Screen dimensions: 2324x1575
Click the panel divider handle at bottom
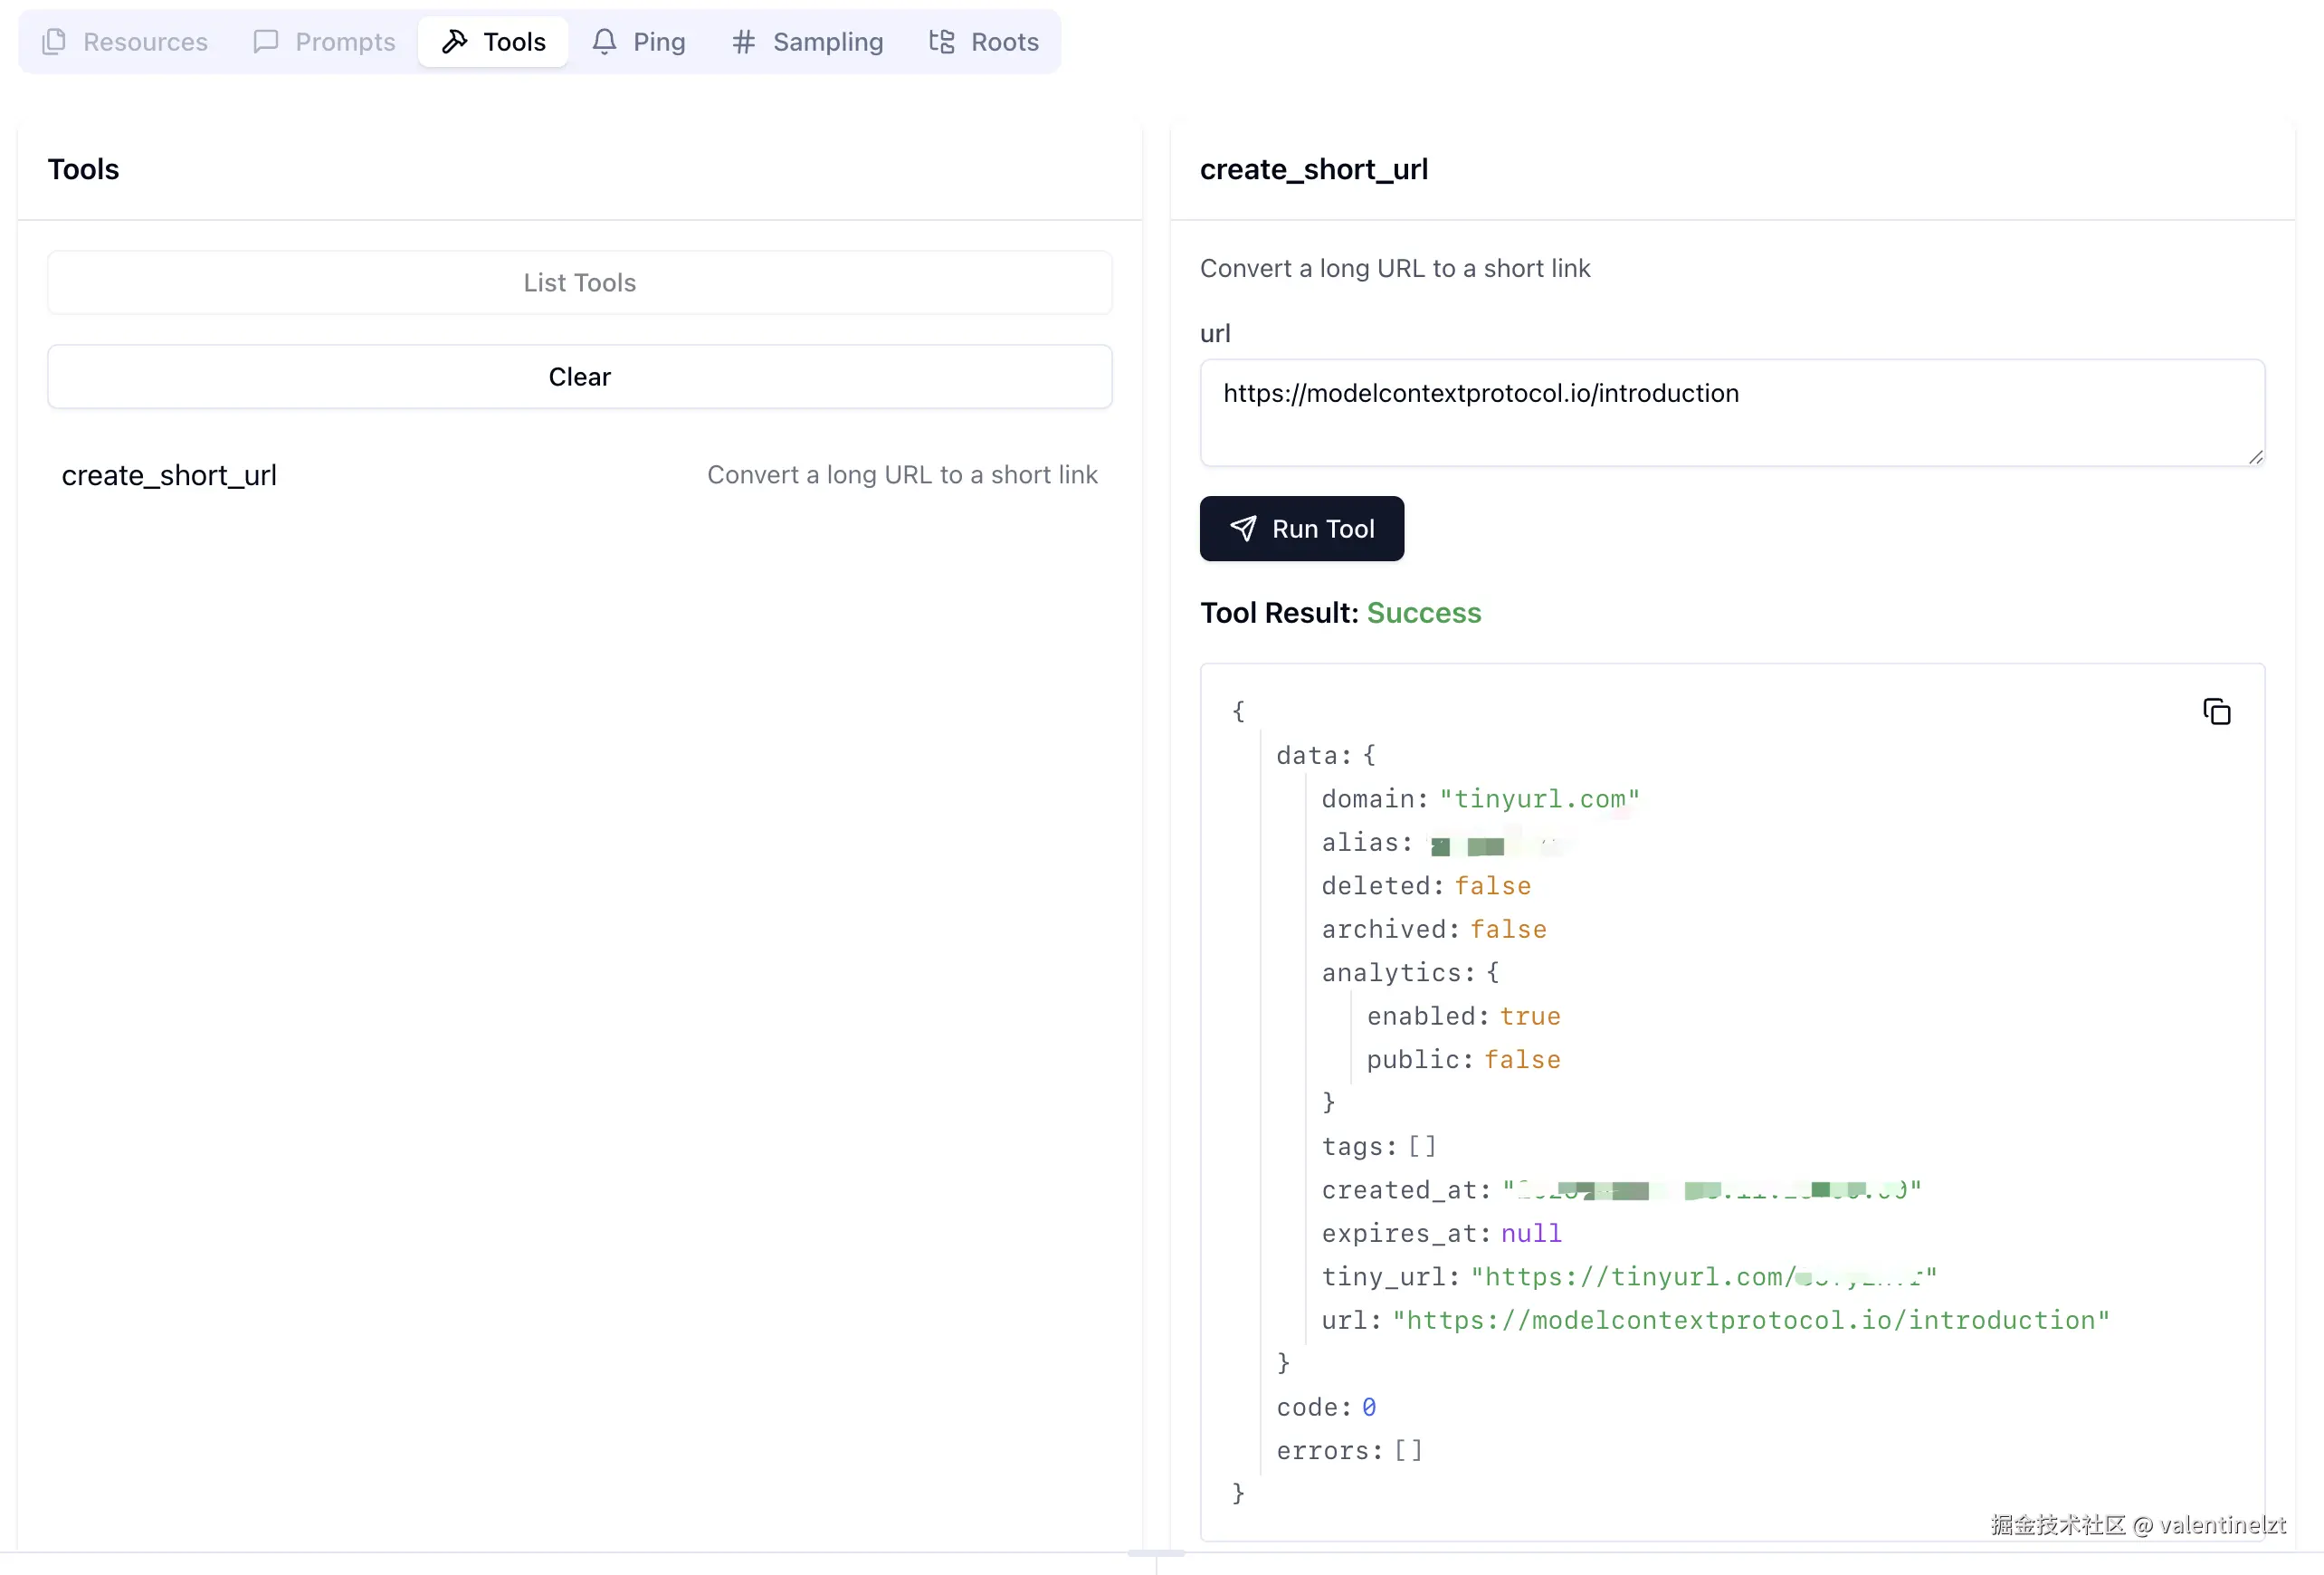click(1156, 1553)
